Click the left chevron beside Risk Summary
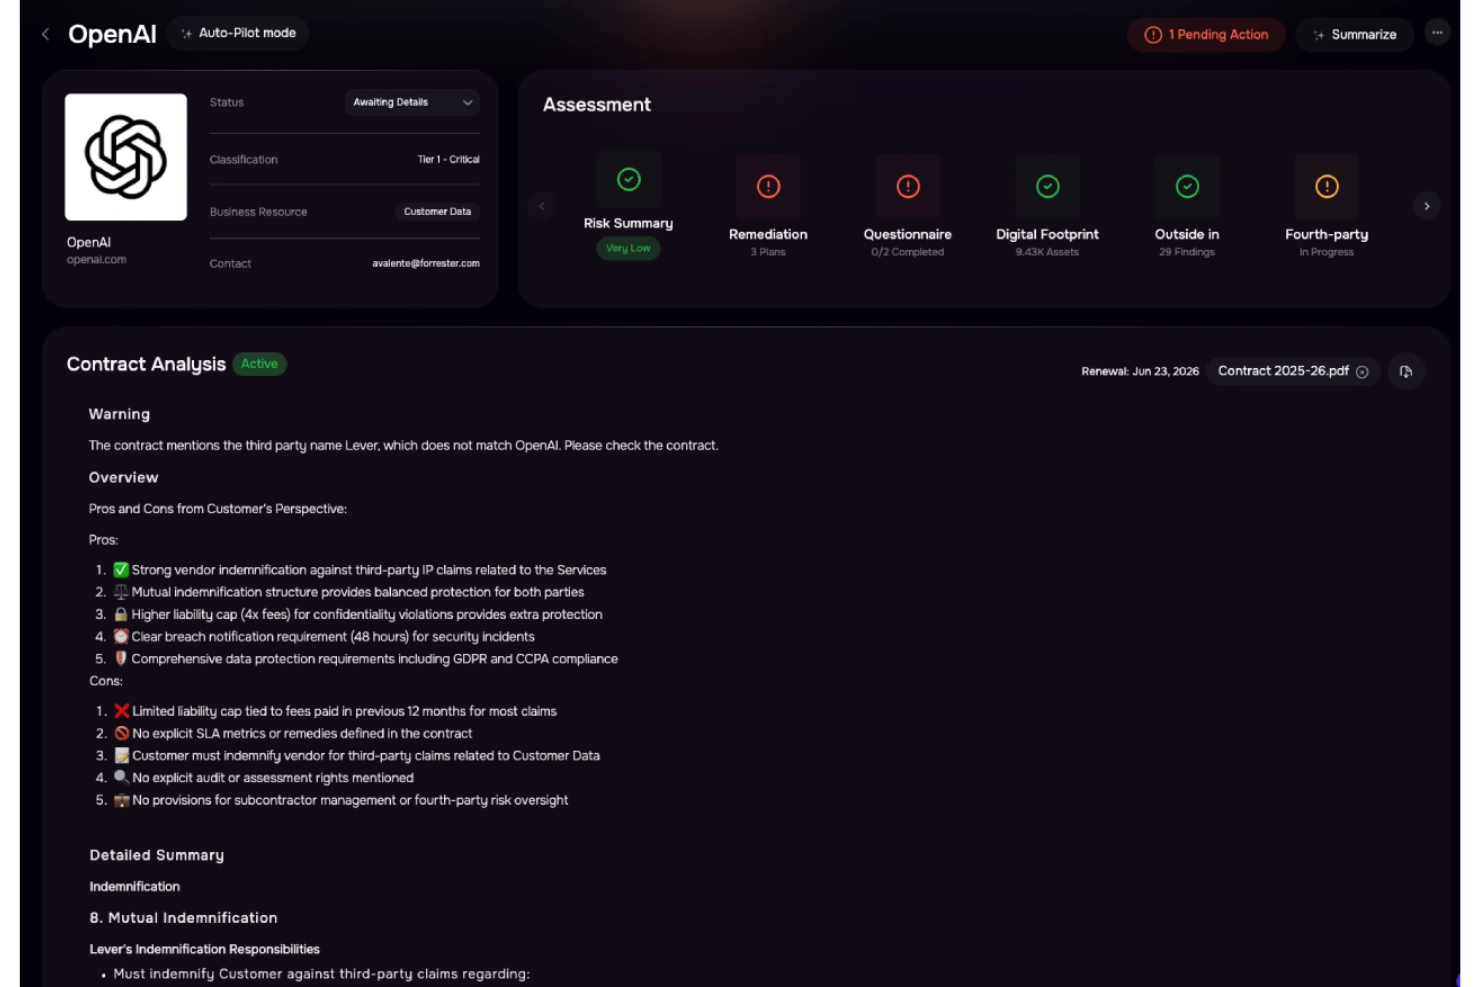1480x987 pixels. pos(542,205)
